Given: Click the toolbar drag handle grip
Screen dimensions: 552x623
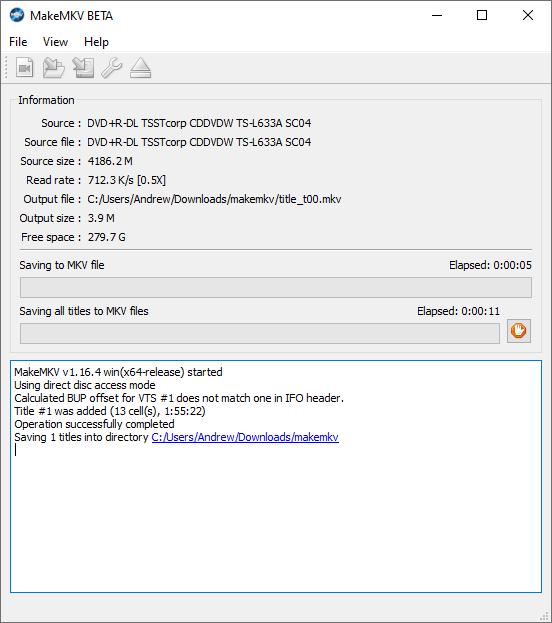Looking at the screenshot, I should tap(6, 68).
